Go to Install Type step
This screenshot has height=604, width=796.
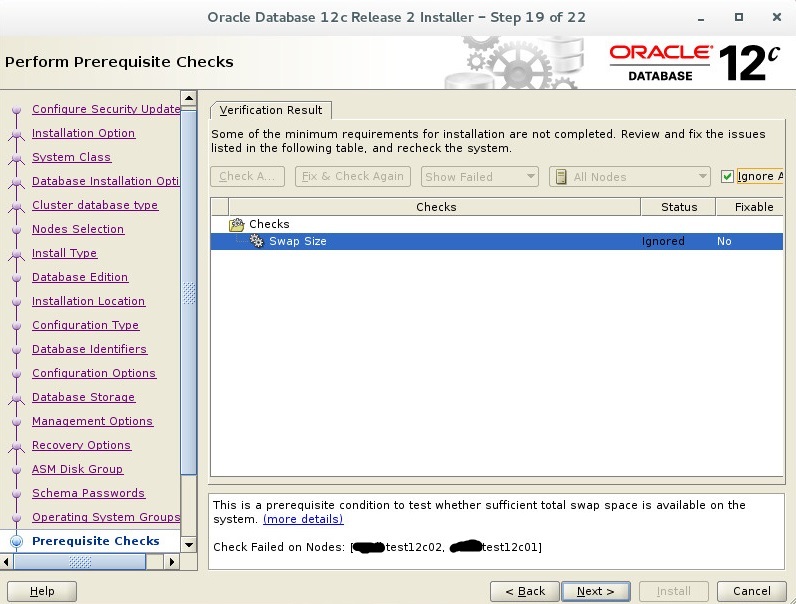pos(64,253)
